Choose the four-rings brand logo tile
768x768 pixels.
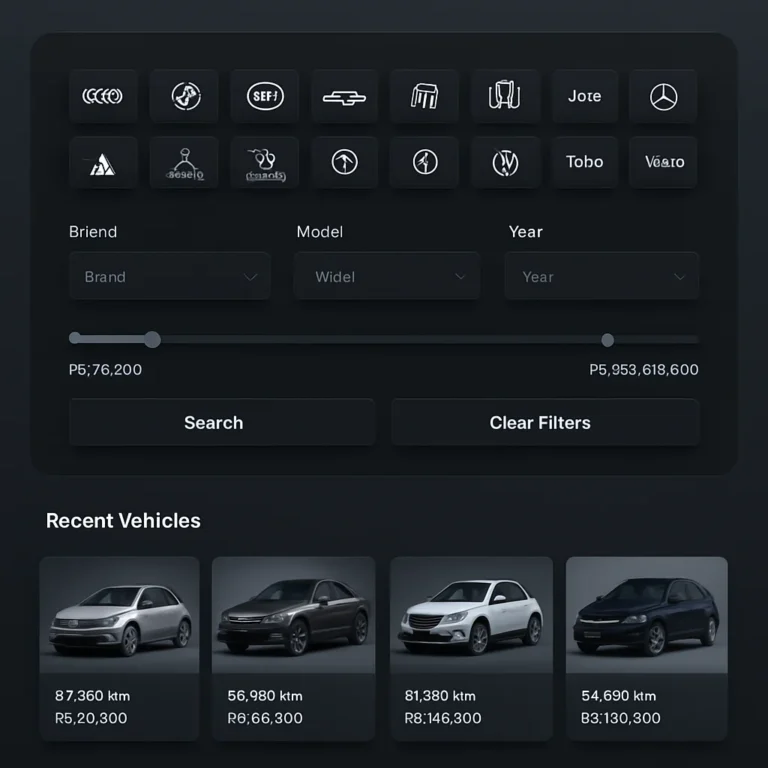pyautogui.click(x=103, y=96)
